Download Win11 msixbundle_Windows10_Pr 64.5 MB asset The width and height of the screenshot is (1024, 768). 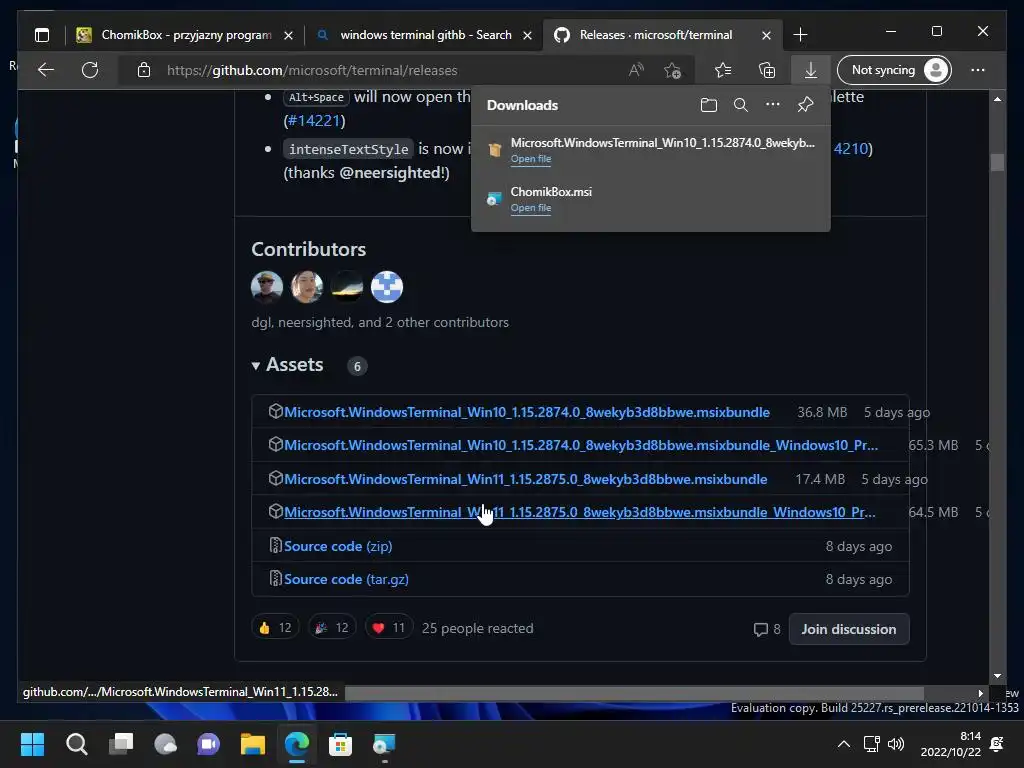pyautogui.click(x=579, y=512)
